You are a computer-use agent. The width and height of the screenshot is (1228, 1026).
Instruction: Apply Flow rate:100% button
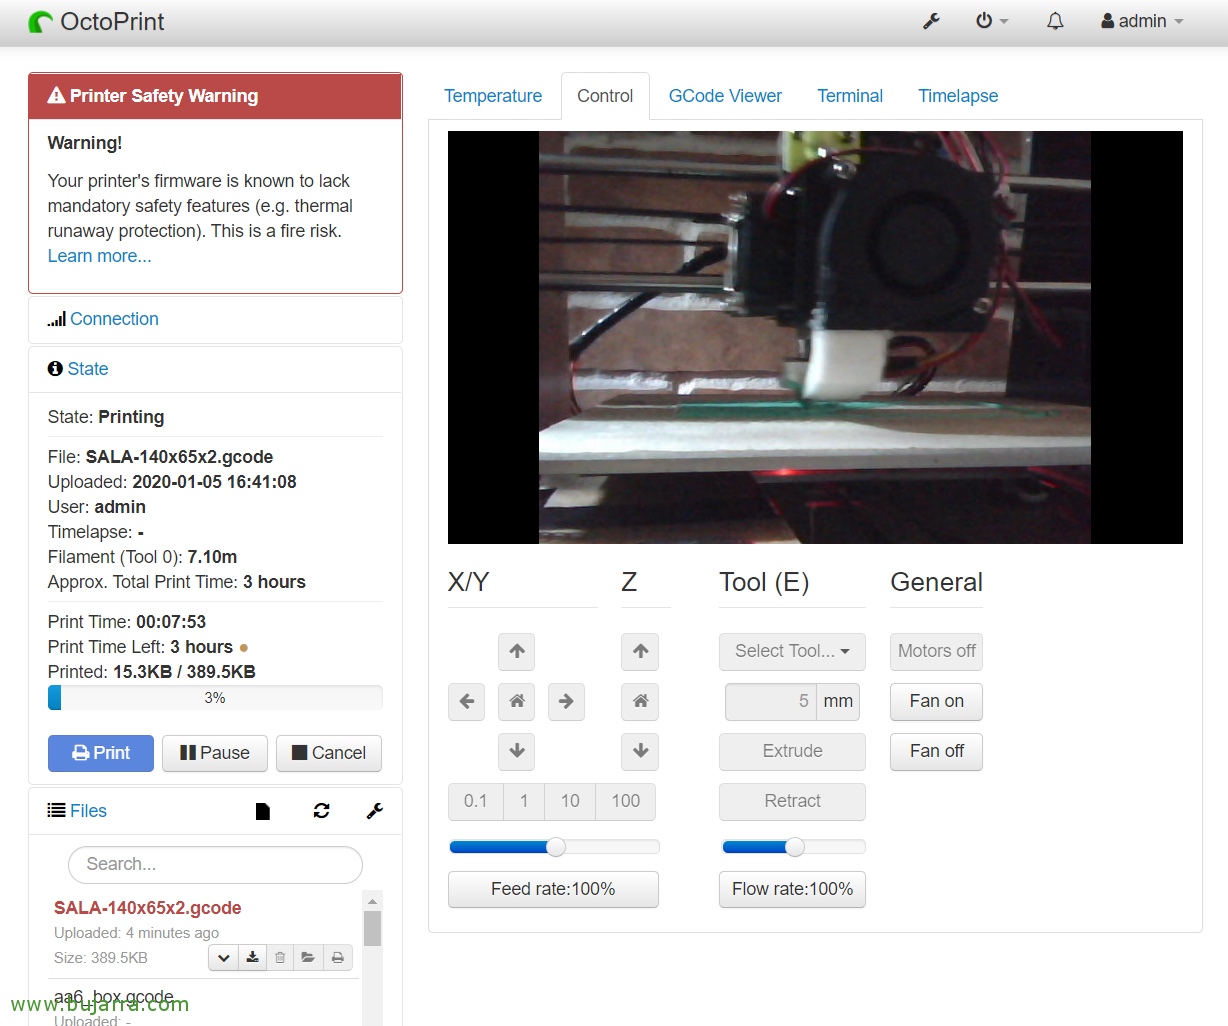tap(792, 889)
